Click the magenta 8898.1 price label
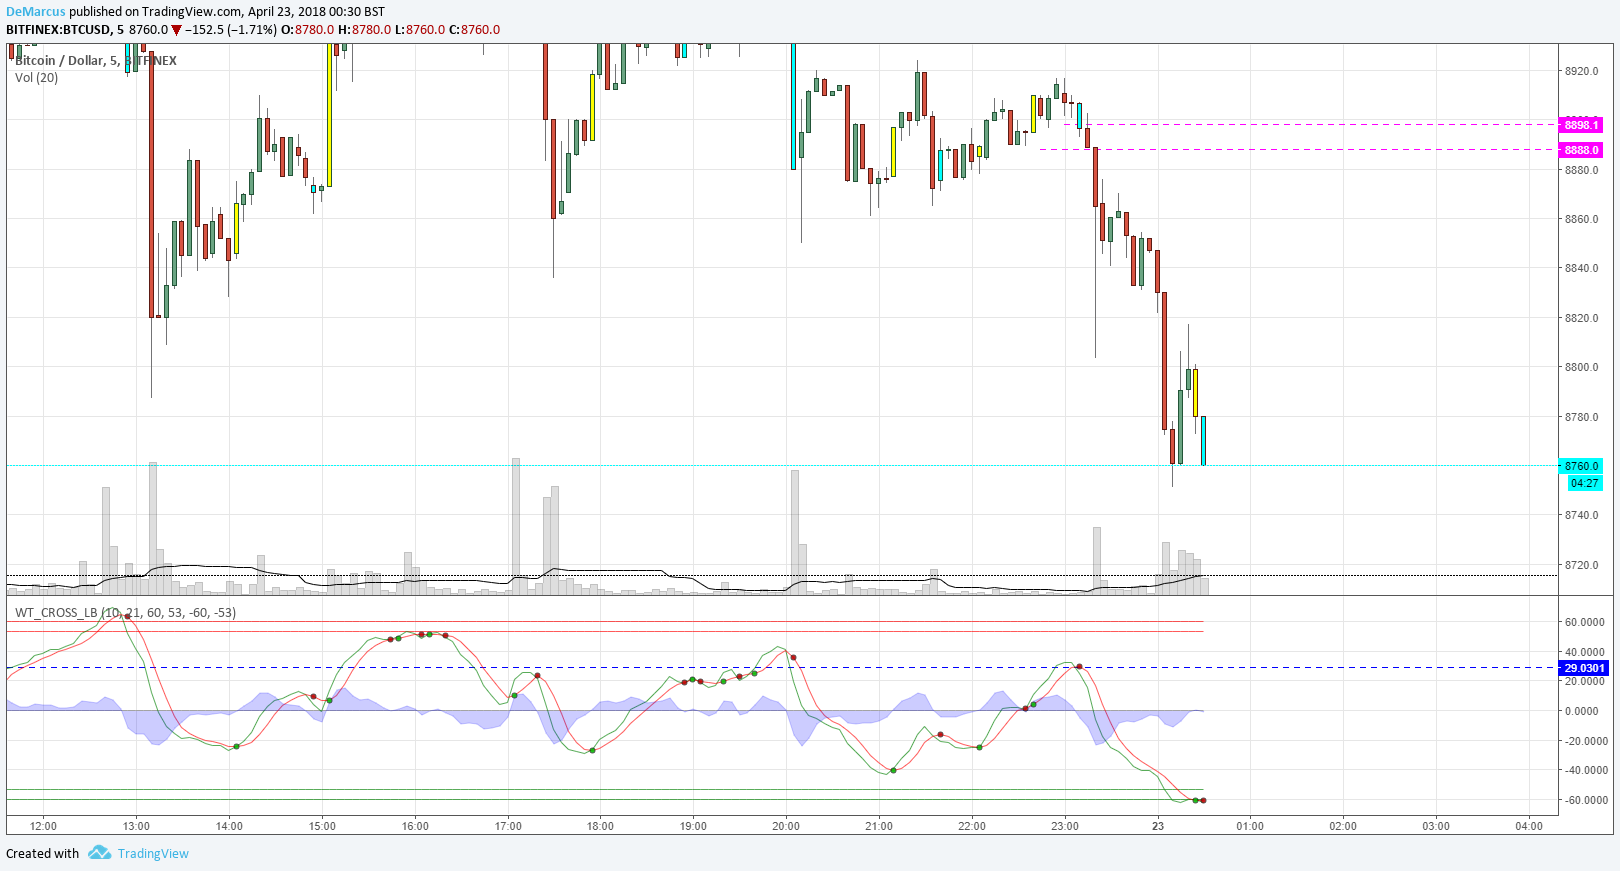 click(x=1581, y=125)
